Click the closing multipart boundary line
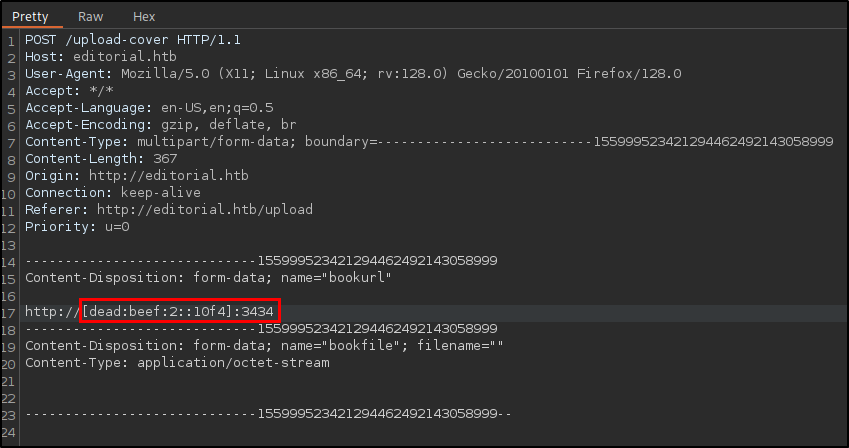Screen dimensions: 849x448 click(x=268, y=414)
